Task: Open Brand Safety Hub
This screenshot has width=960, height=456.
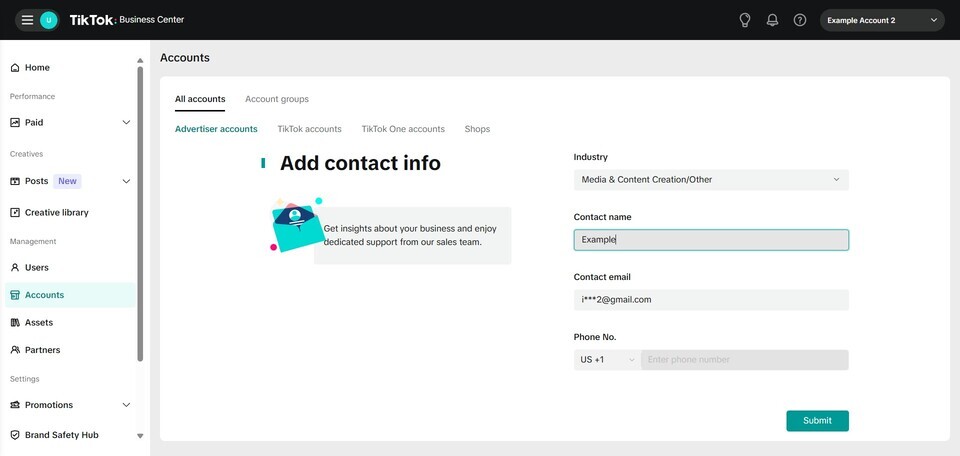Action: coord(61,436)
